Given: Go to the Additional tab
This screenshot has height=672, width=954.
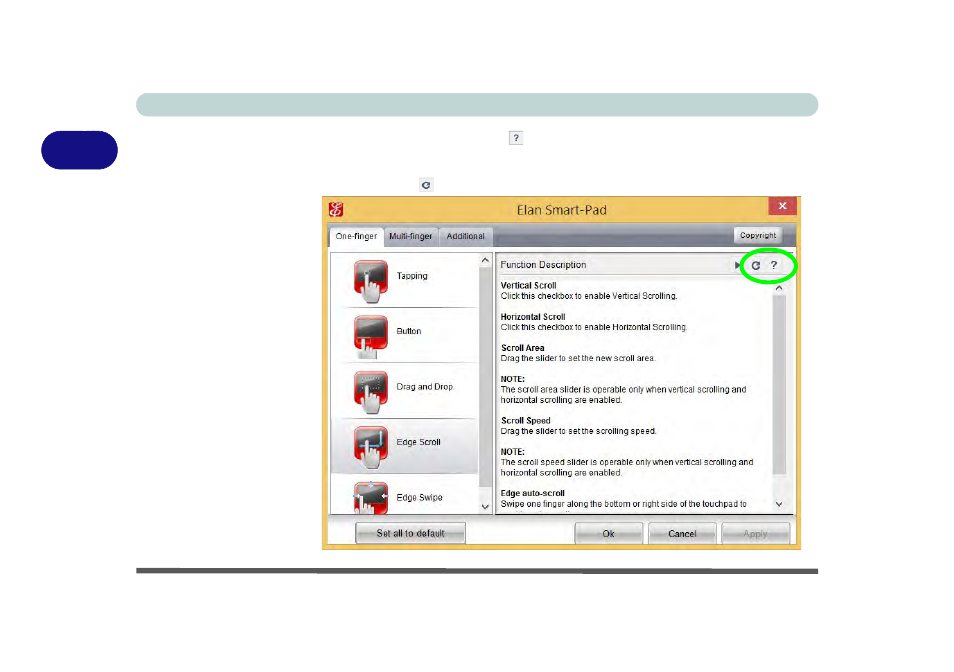Looking at the screenshot, I should pos(465,236).
